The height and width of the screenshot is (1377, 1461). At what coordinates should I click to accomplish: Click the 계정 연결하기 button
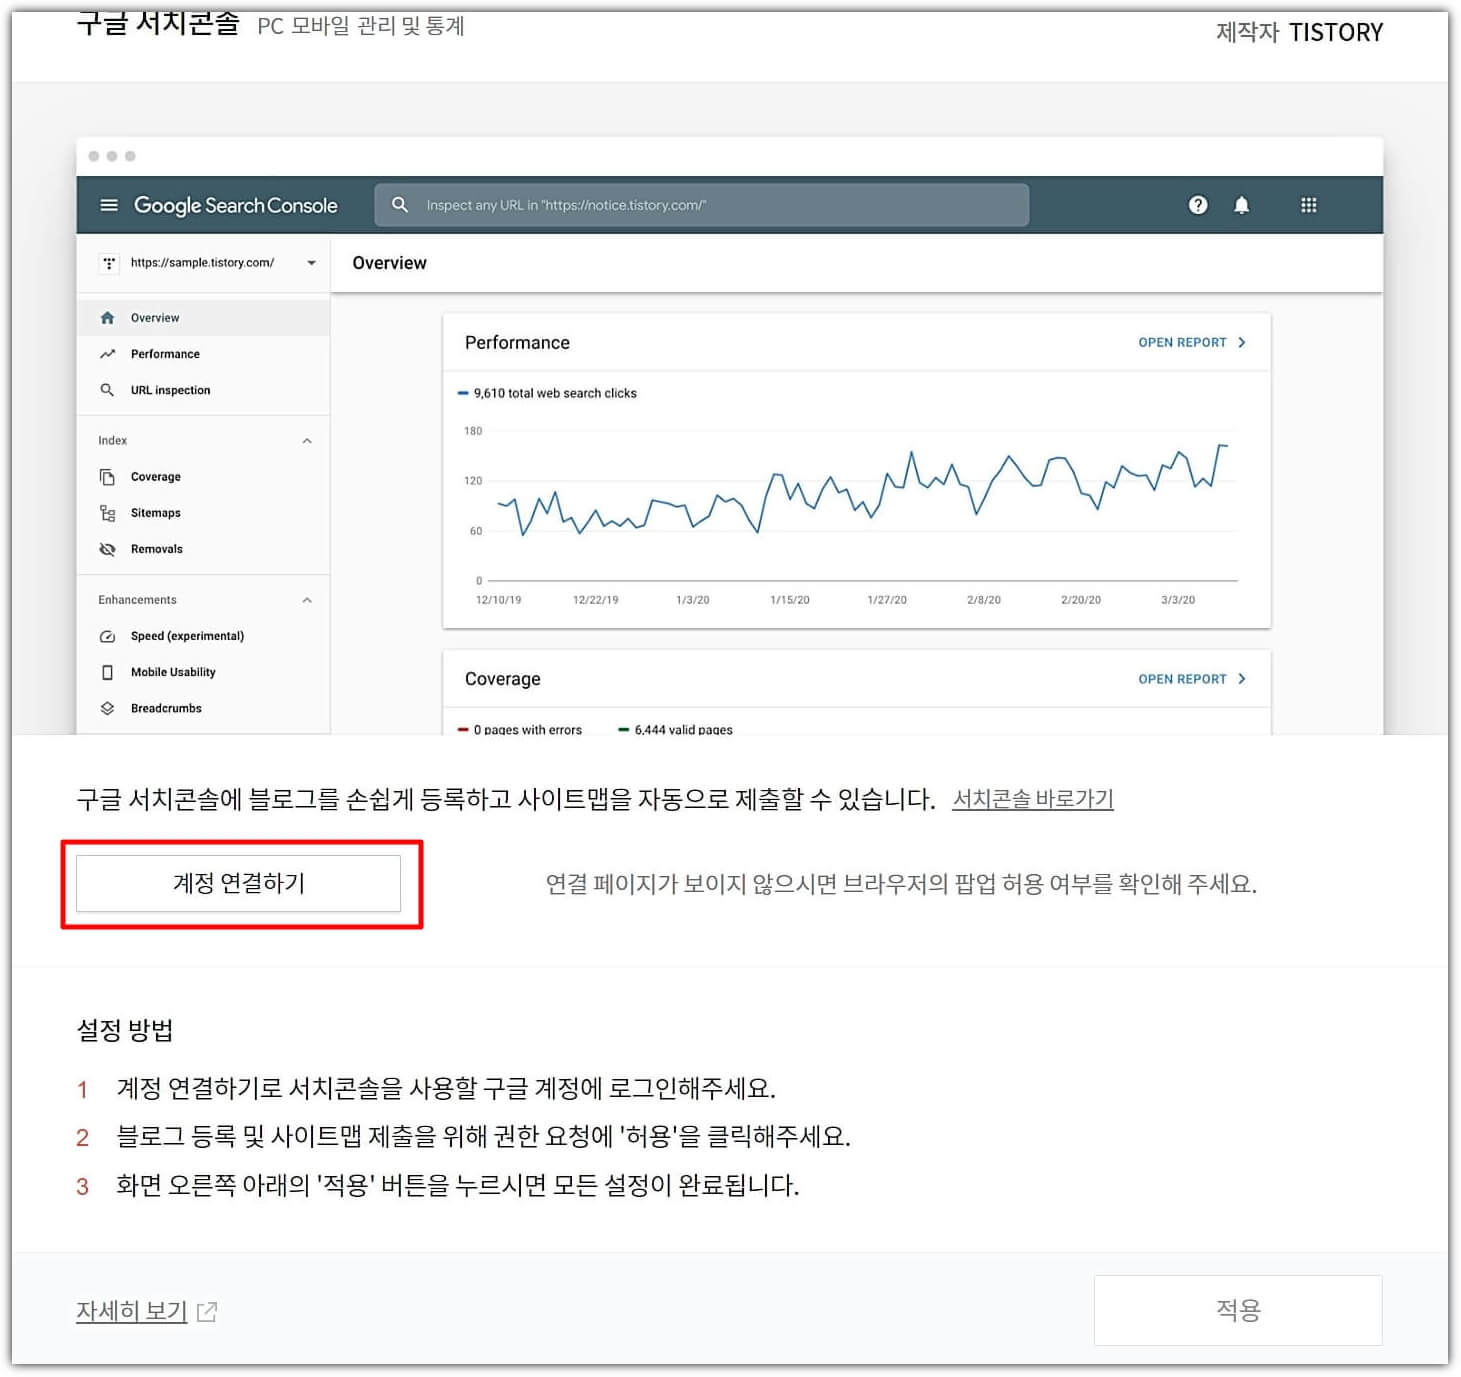[239, 883]
